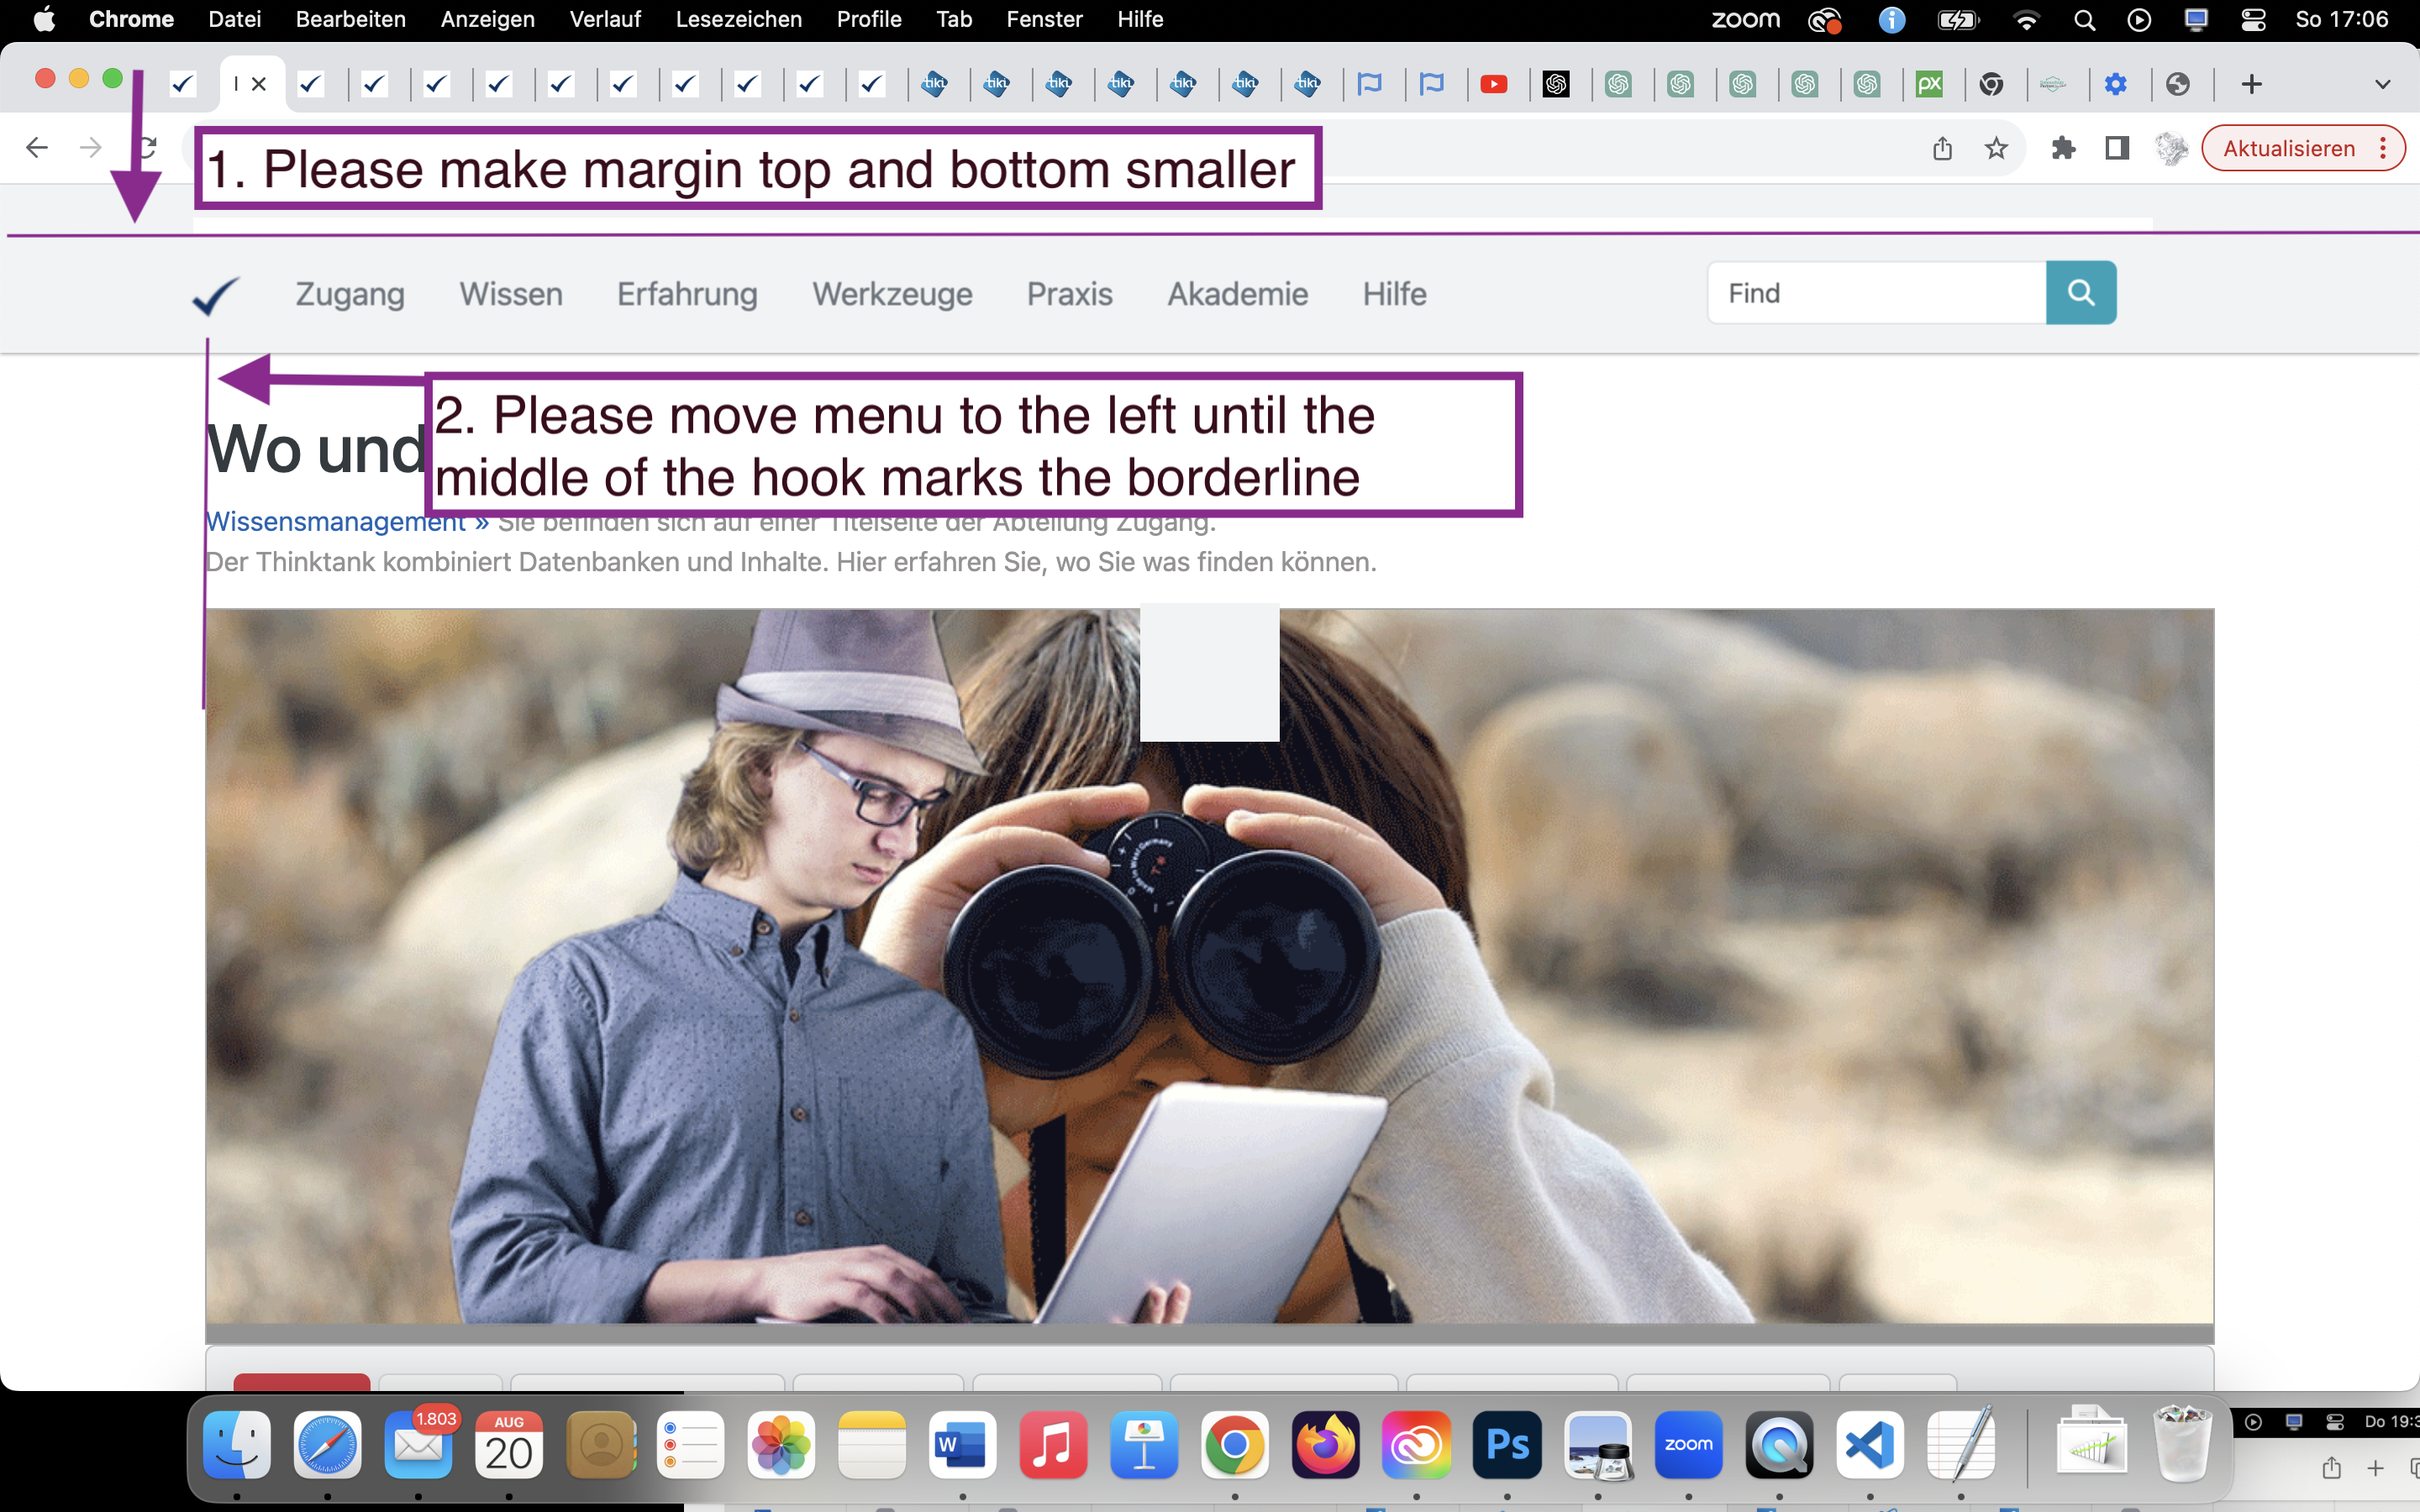Image resolution: width=2420 pixels, height=1512 pixels.
Task: Open the Extensions puzzle icon
Action: coord(2063,149)
